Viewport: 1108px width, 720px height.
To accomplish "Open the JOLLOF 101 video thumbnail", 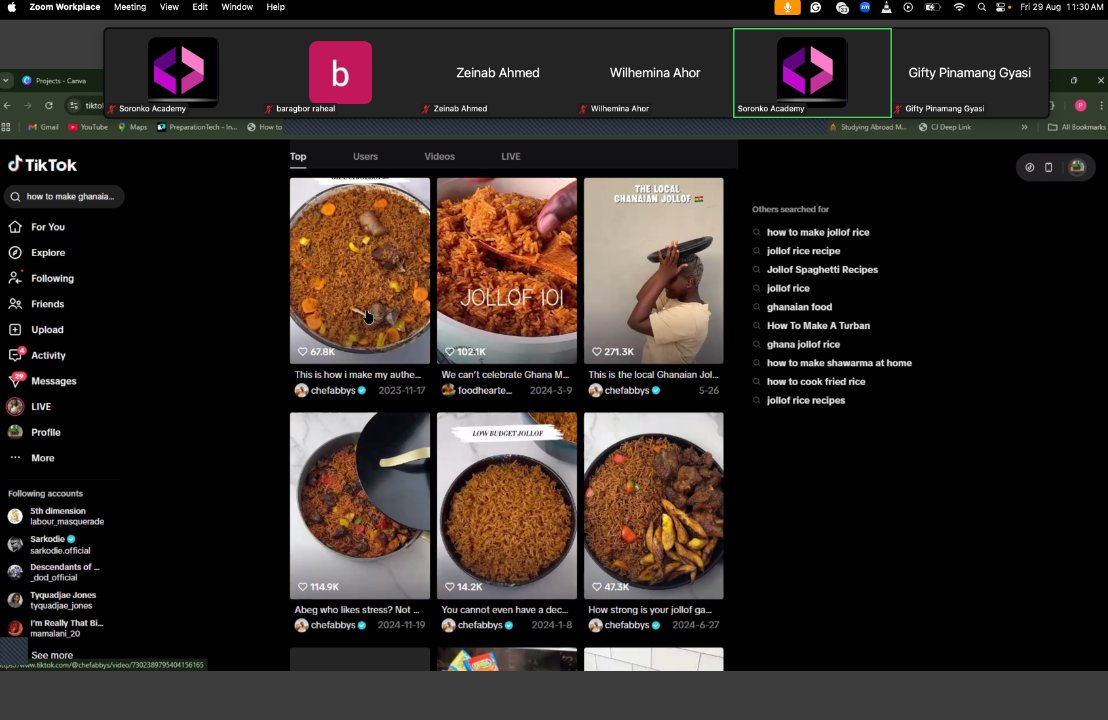I will click(507, 271).
